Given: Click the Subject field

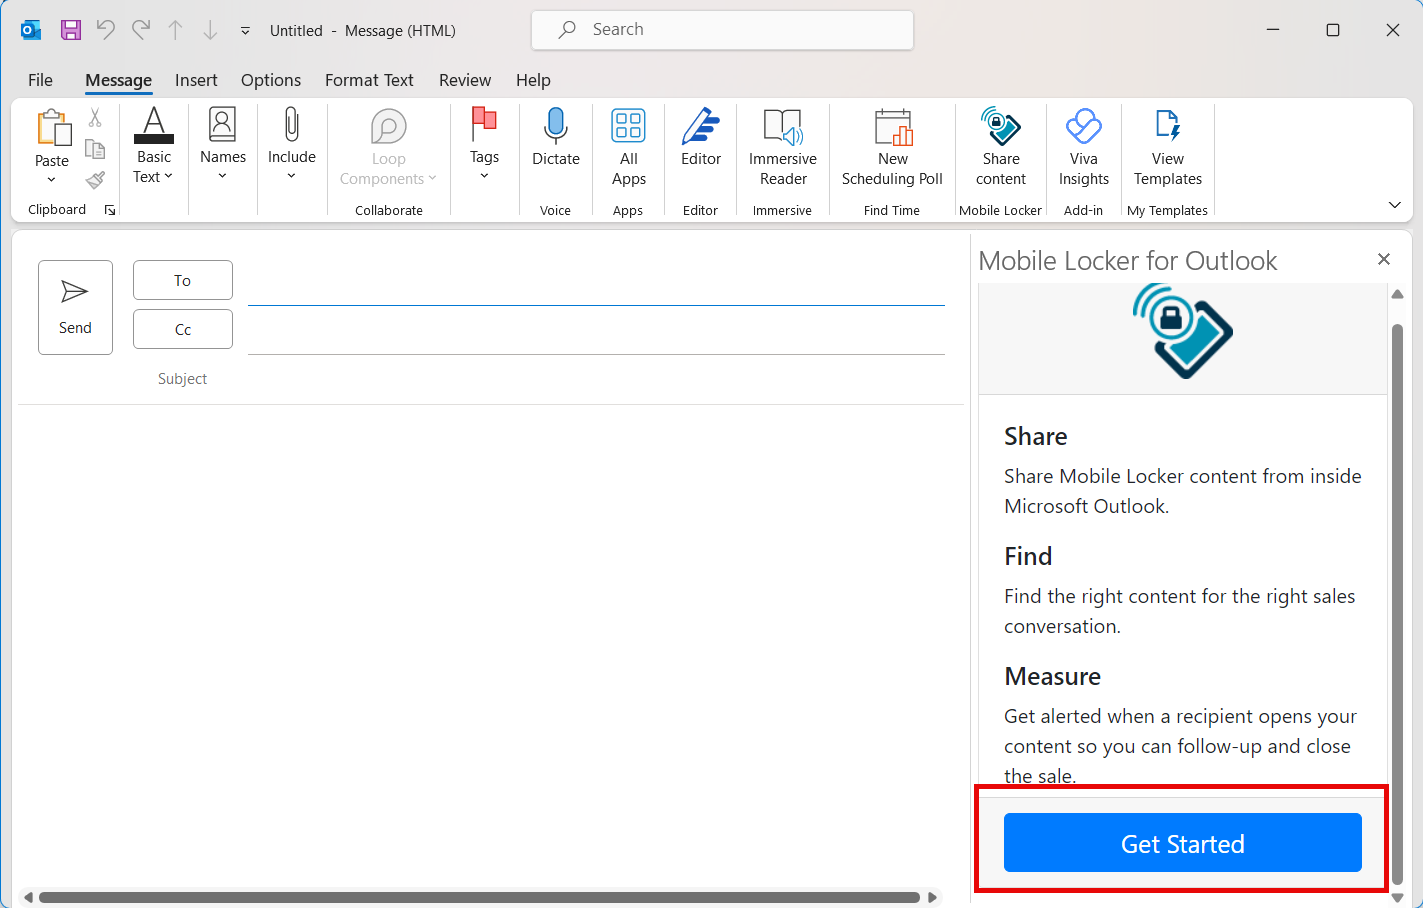Looking at the screenshot, I should pyautogui.click(x=596, y=379).
